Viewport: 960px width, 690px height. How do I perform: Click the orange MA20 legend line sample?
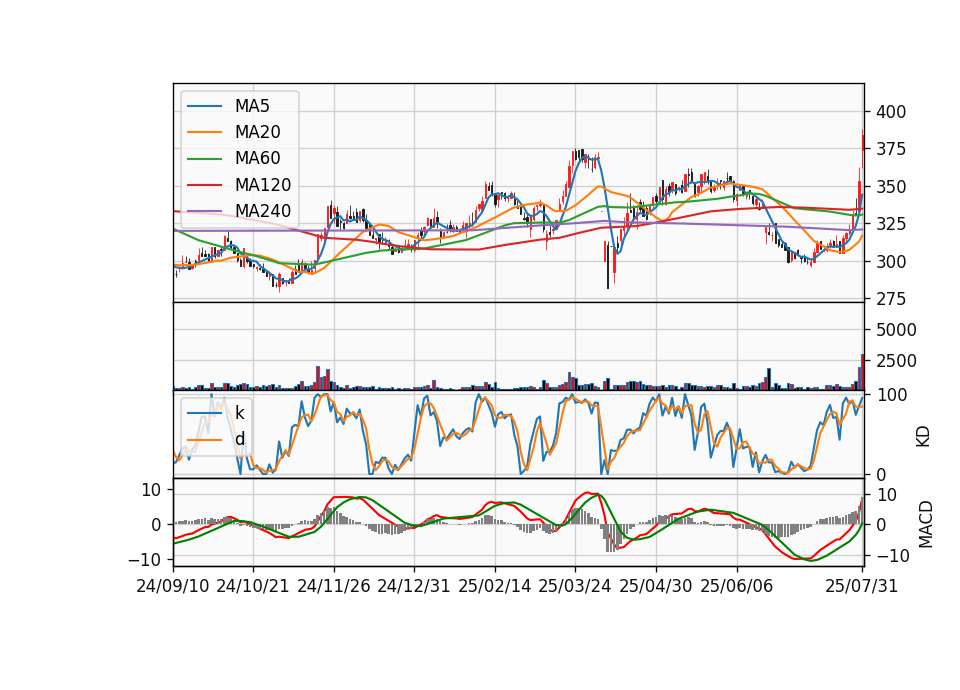click(204, 132)
